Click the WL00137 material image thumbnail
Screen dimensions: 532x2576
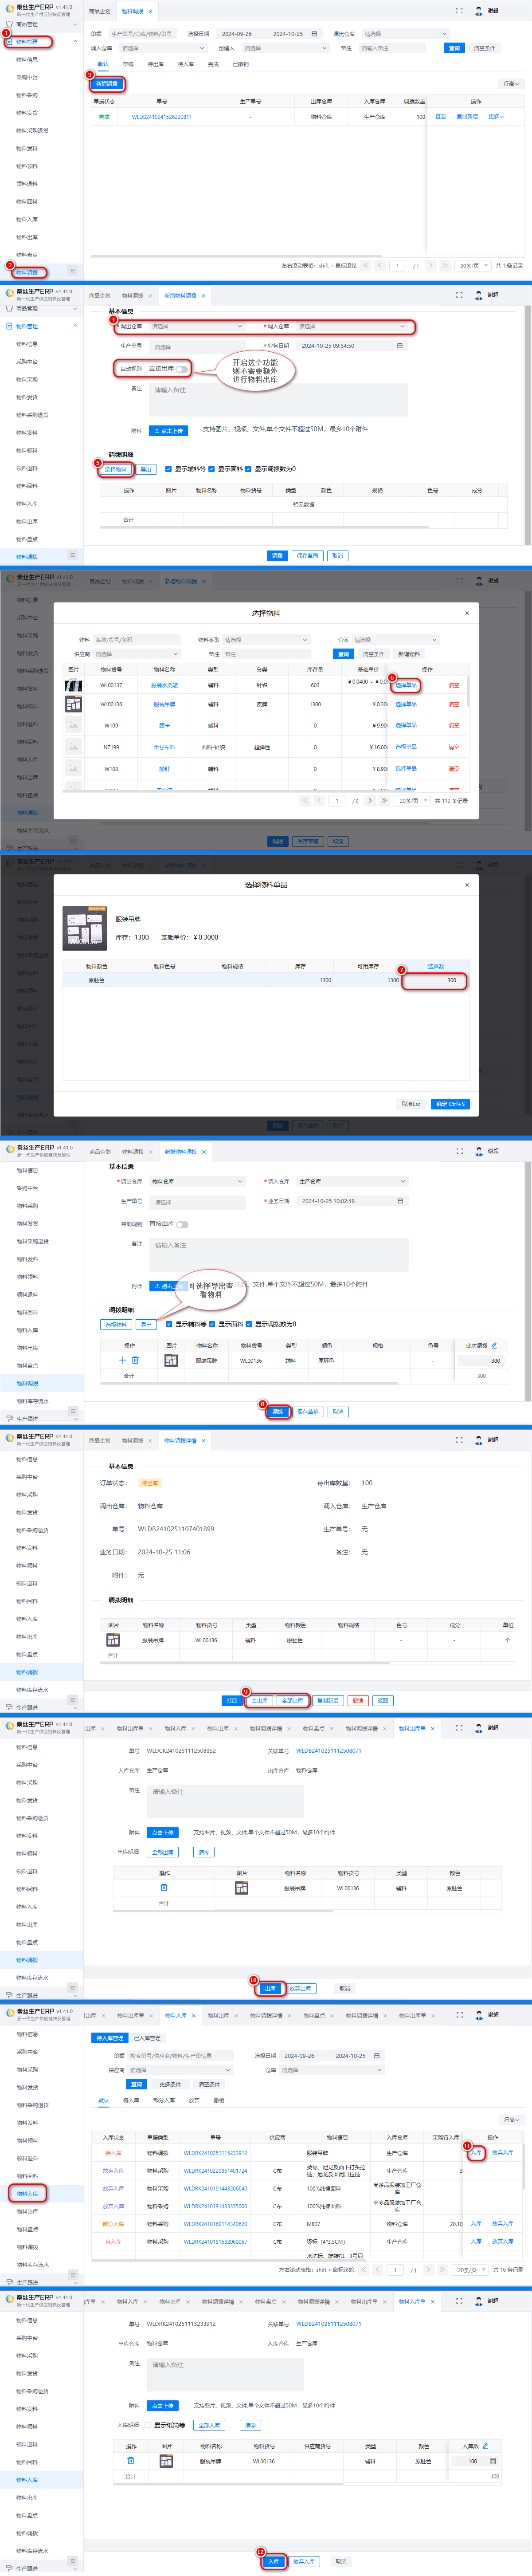(74, 685)
